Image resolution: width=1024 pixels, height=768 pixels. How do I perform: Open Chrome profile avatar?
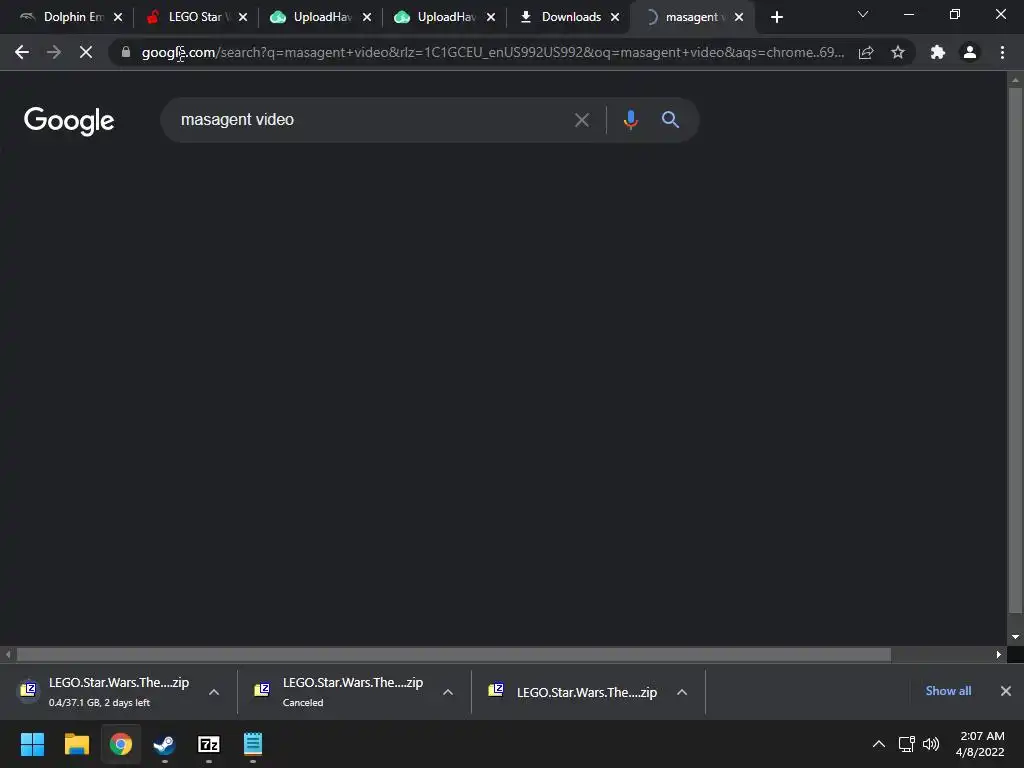[970, 52]
